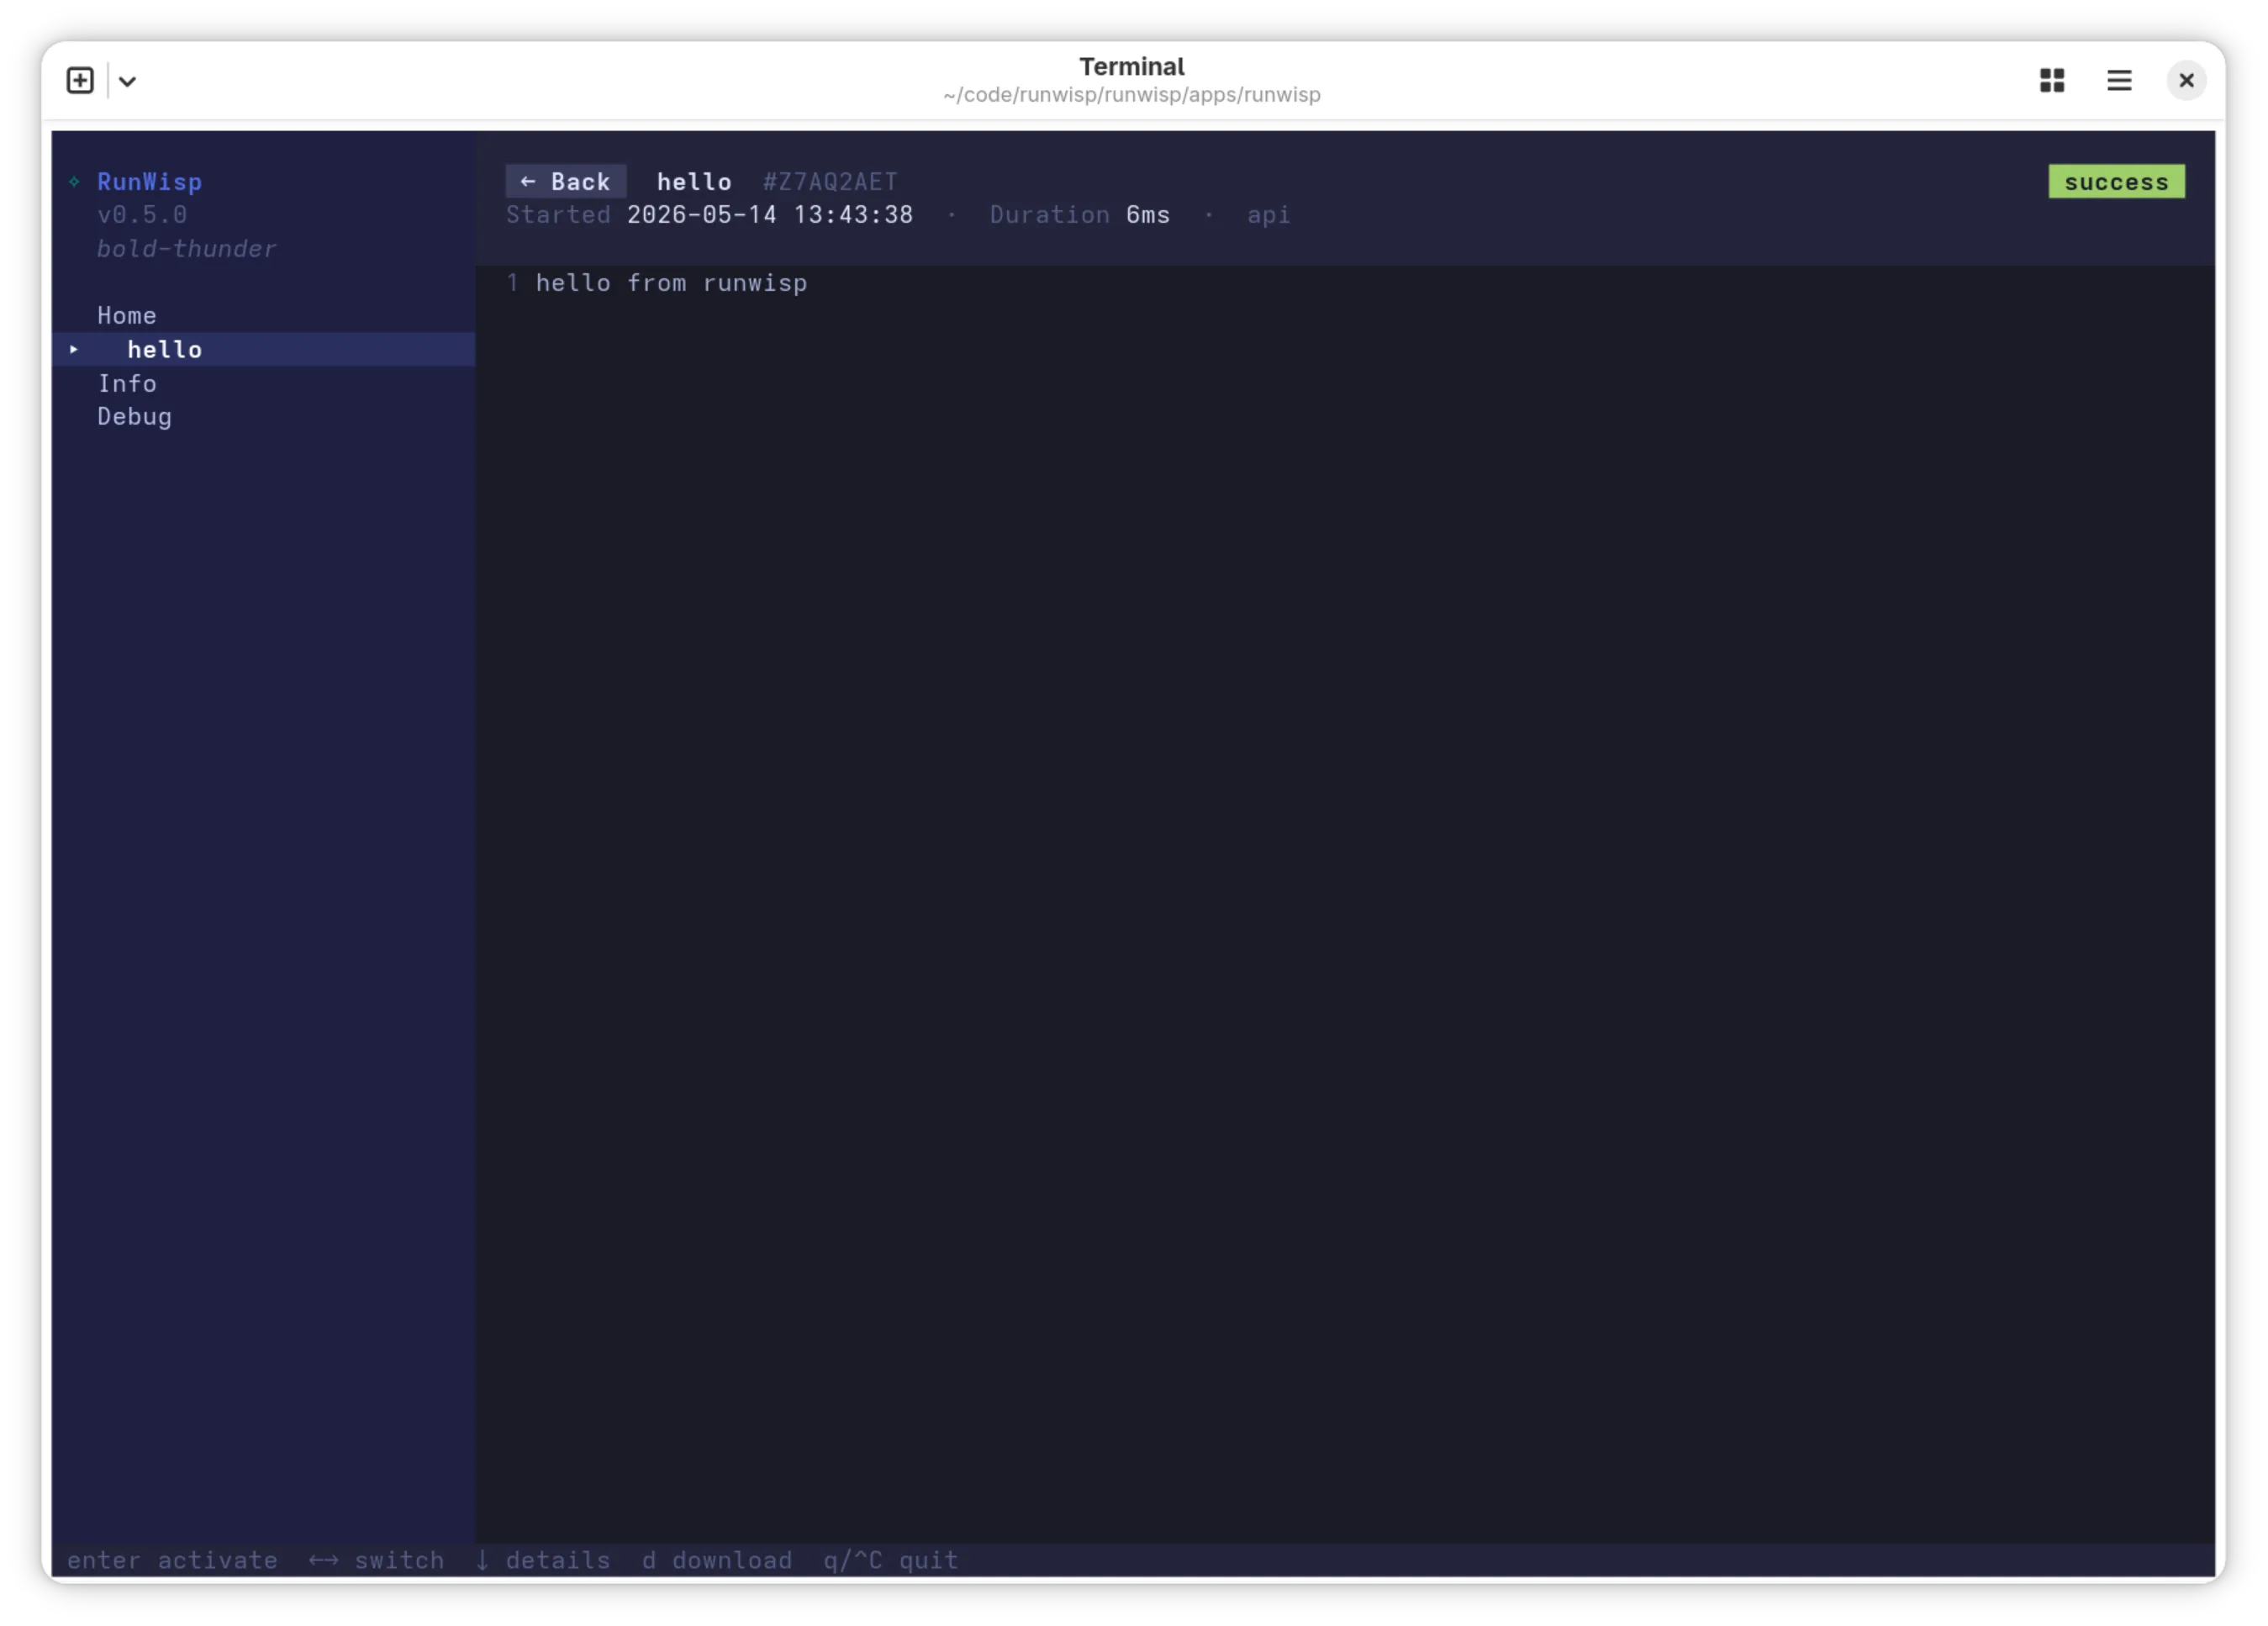Click the start timestamp 2026-05-14 13:43:38

tap(769, 214)
